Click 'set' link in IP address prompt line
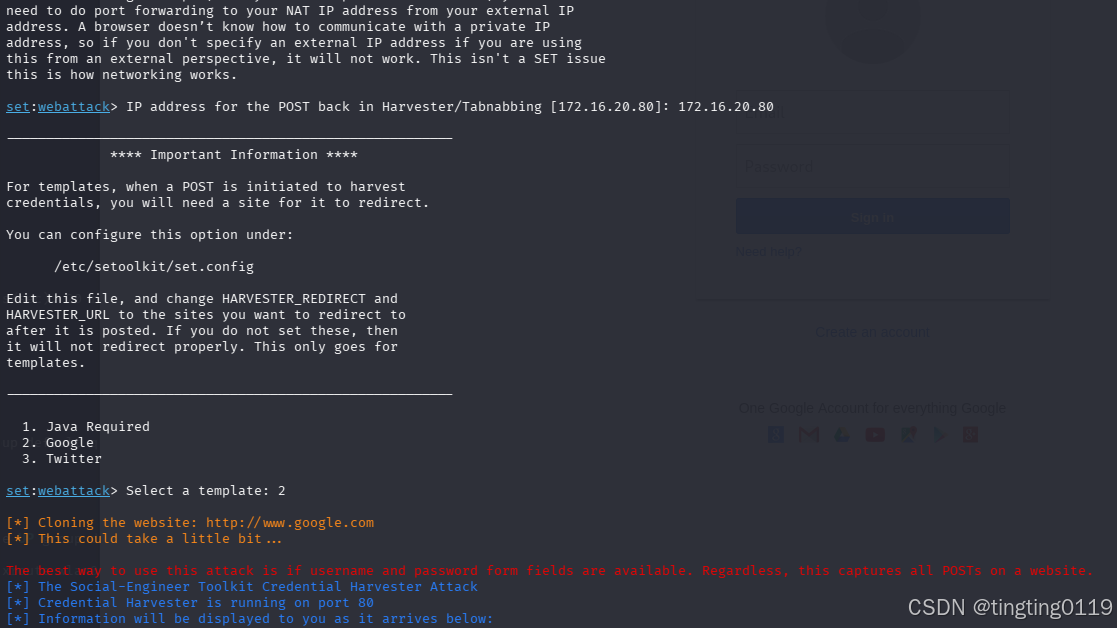Screen dimensions: 1117x628 pos(18,107)
